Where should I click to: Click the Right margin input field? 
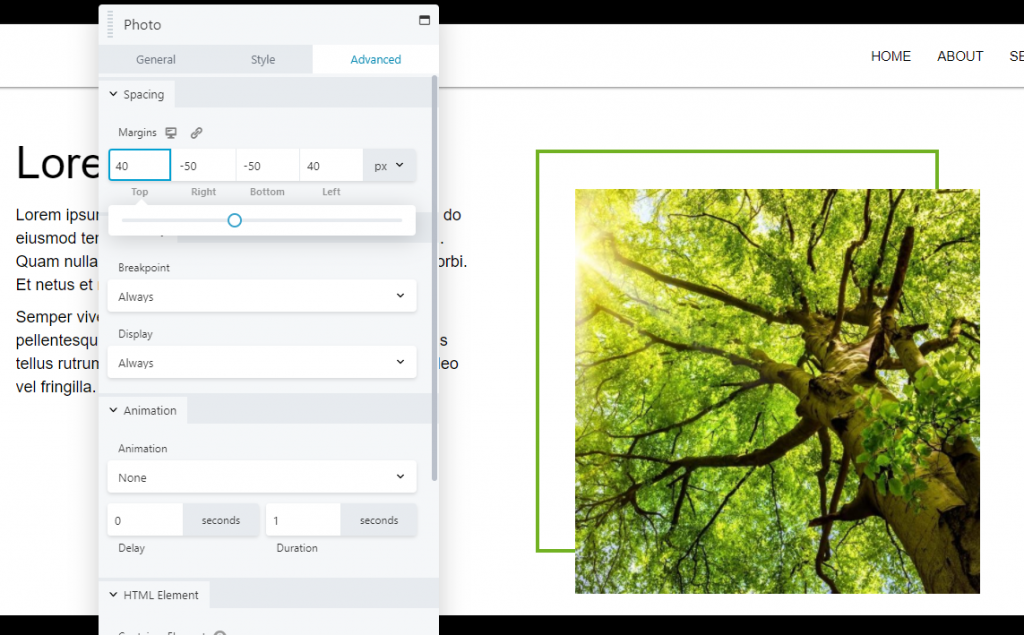[203, 165]
